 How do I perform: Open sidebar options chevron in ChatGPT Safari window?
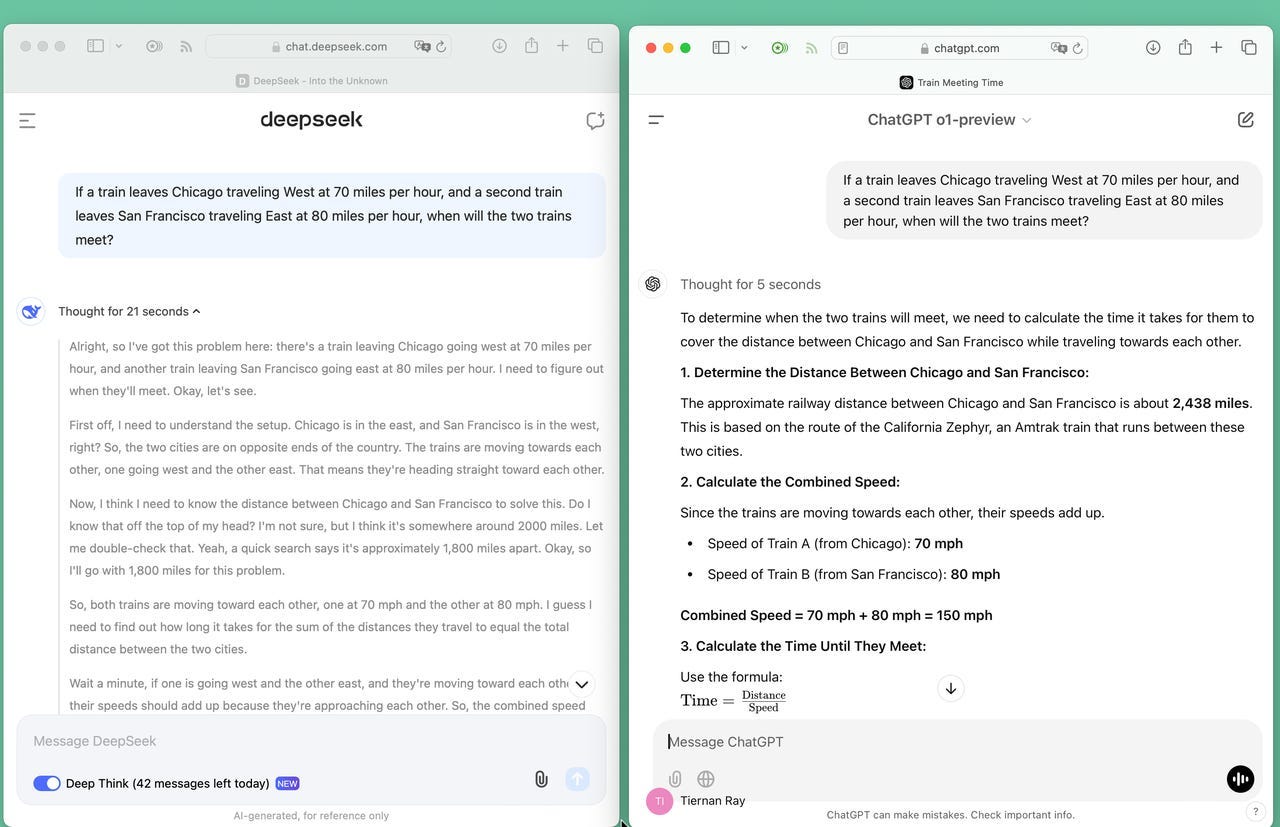click(x=744, y=47)
